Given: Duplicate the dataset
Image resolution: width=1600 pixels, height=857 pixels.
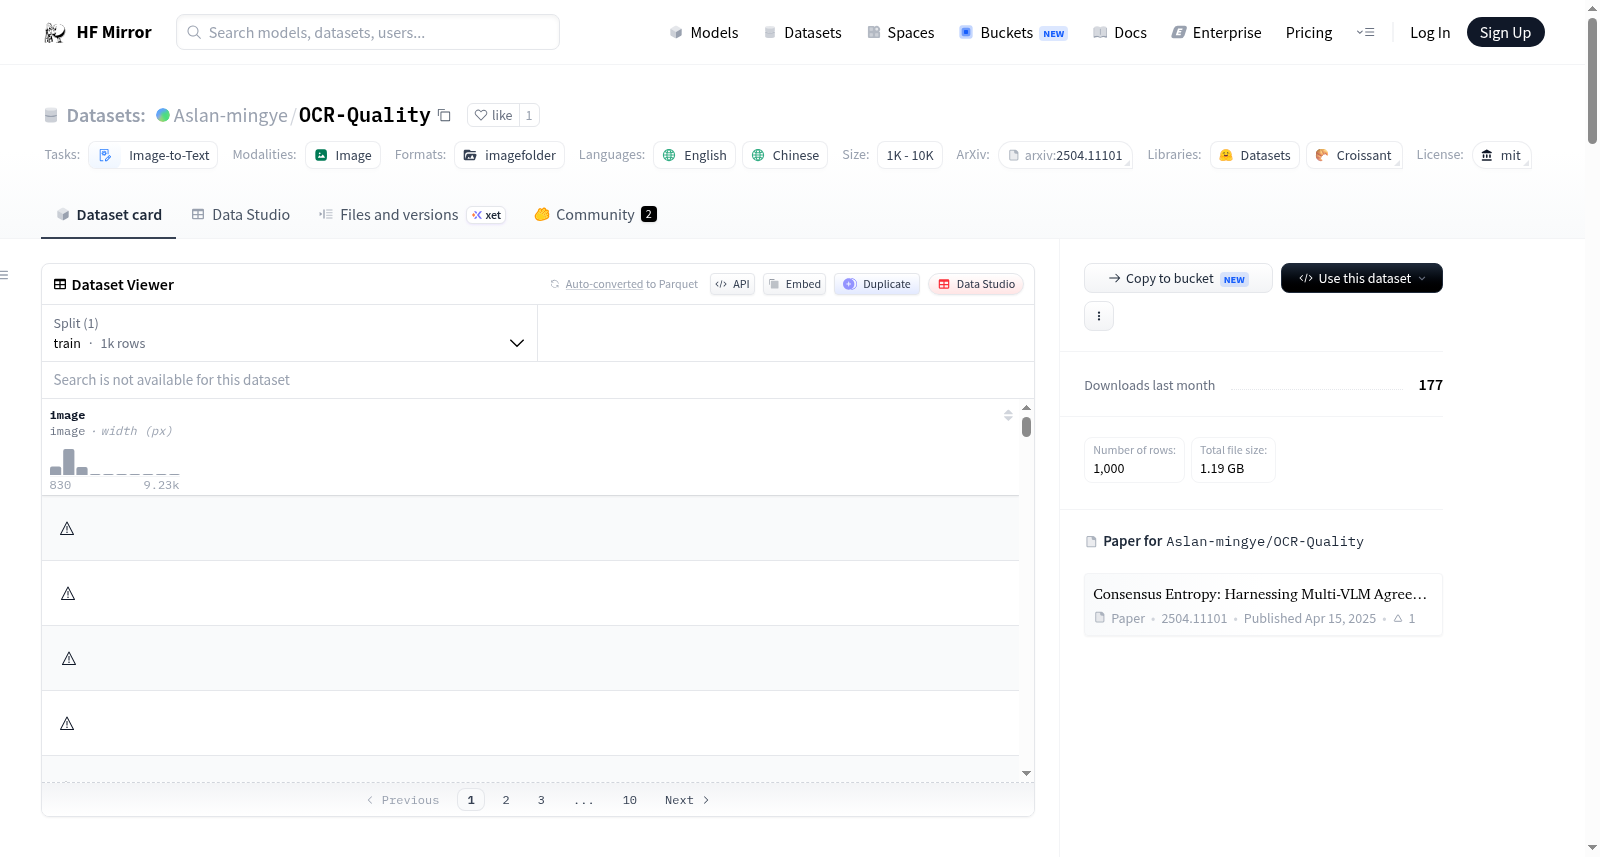Looking at the screenshot, I should coord(877,284).
